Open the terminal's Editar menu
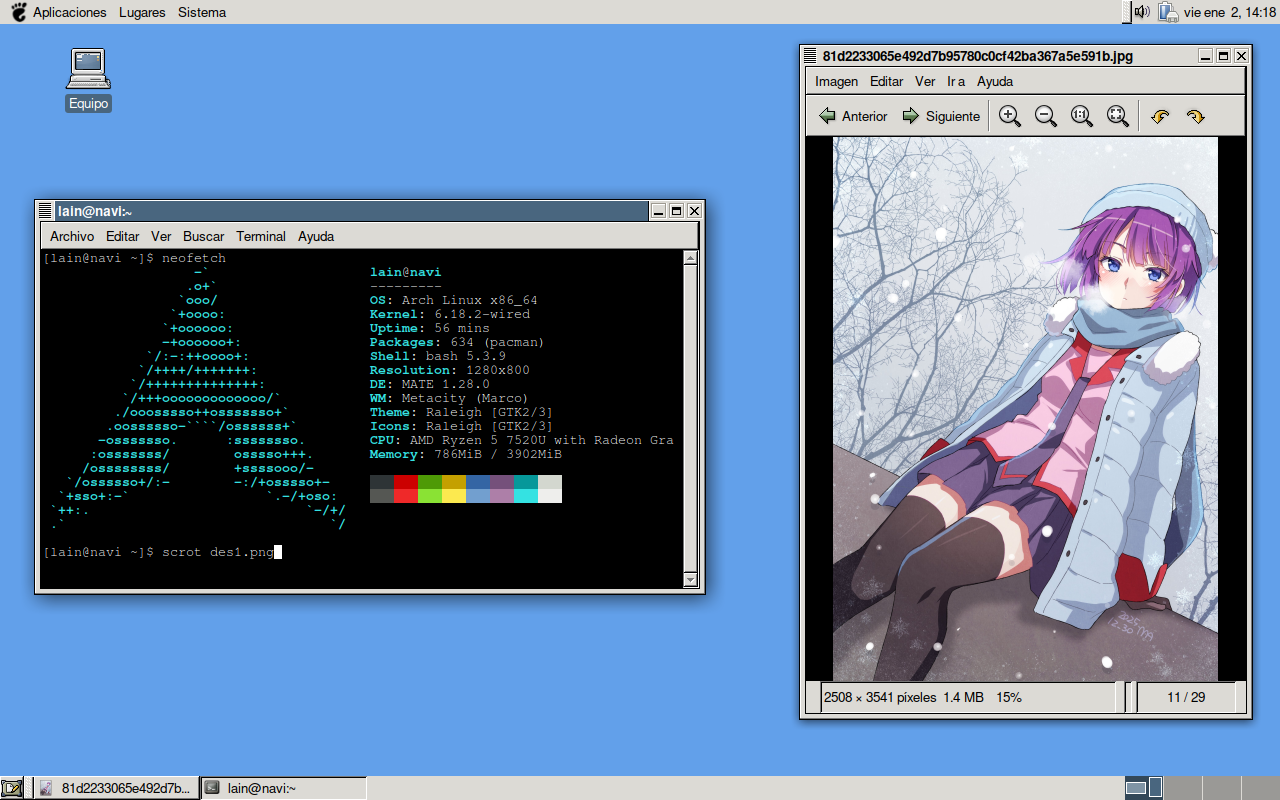The width and height of the screenshot is (1280, 800). click(123, 236)
